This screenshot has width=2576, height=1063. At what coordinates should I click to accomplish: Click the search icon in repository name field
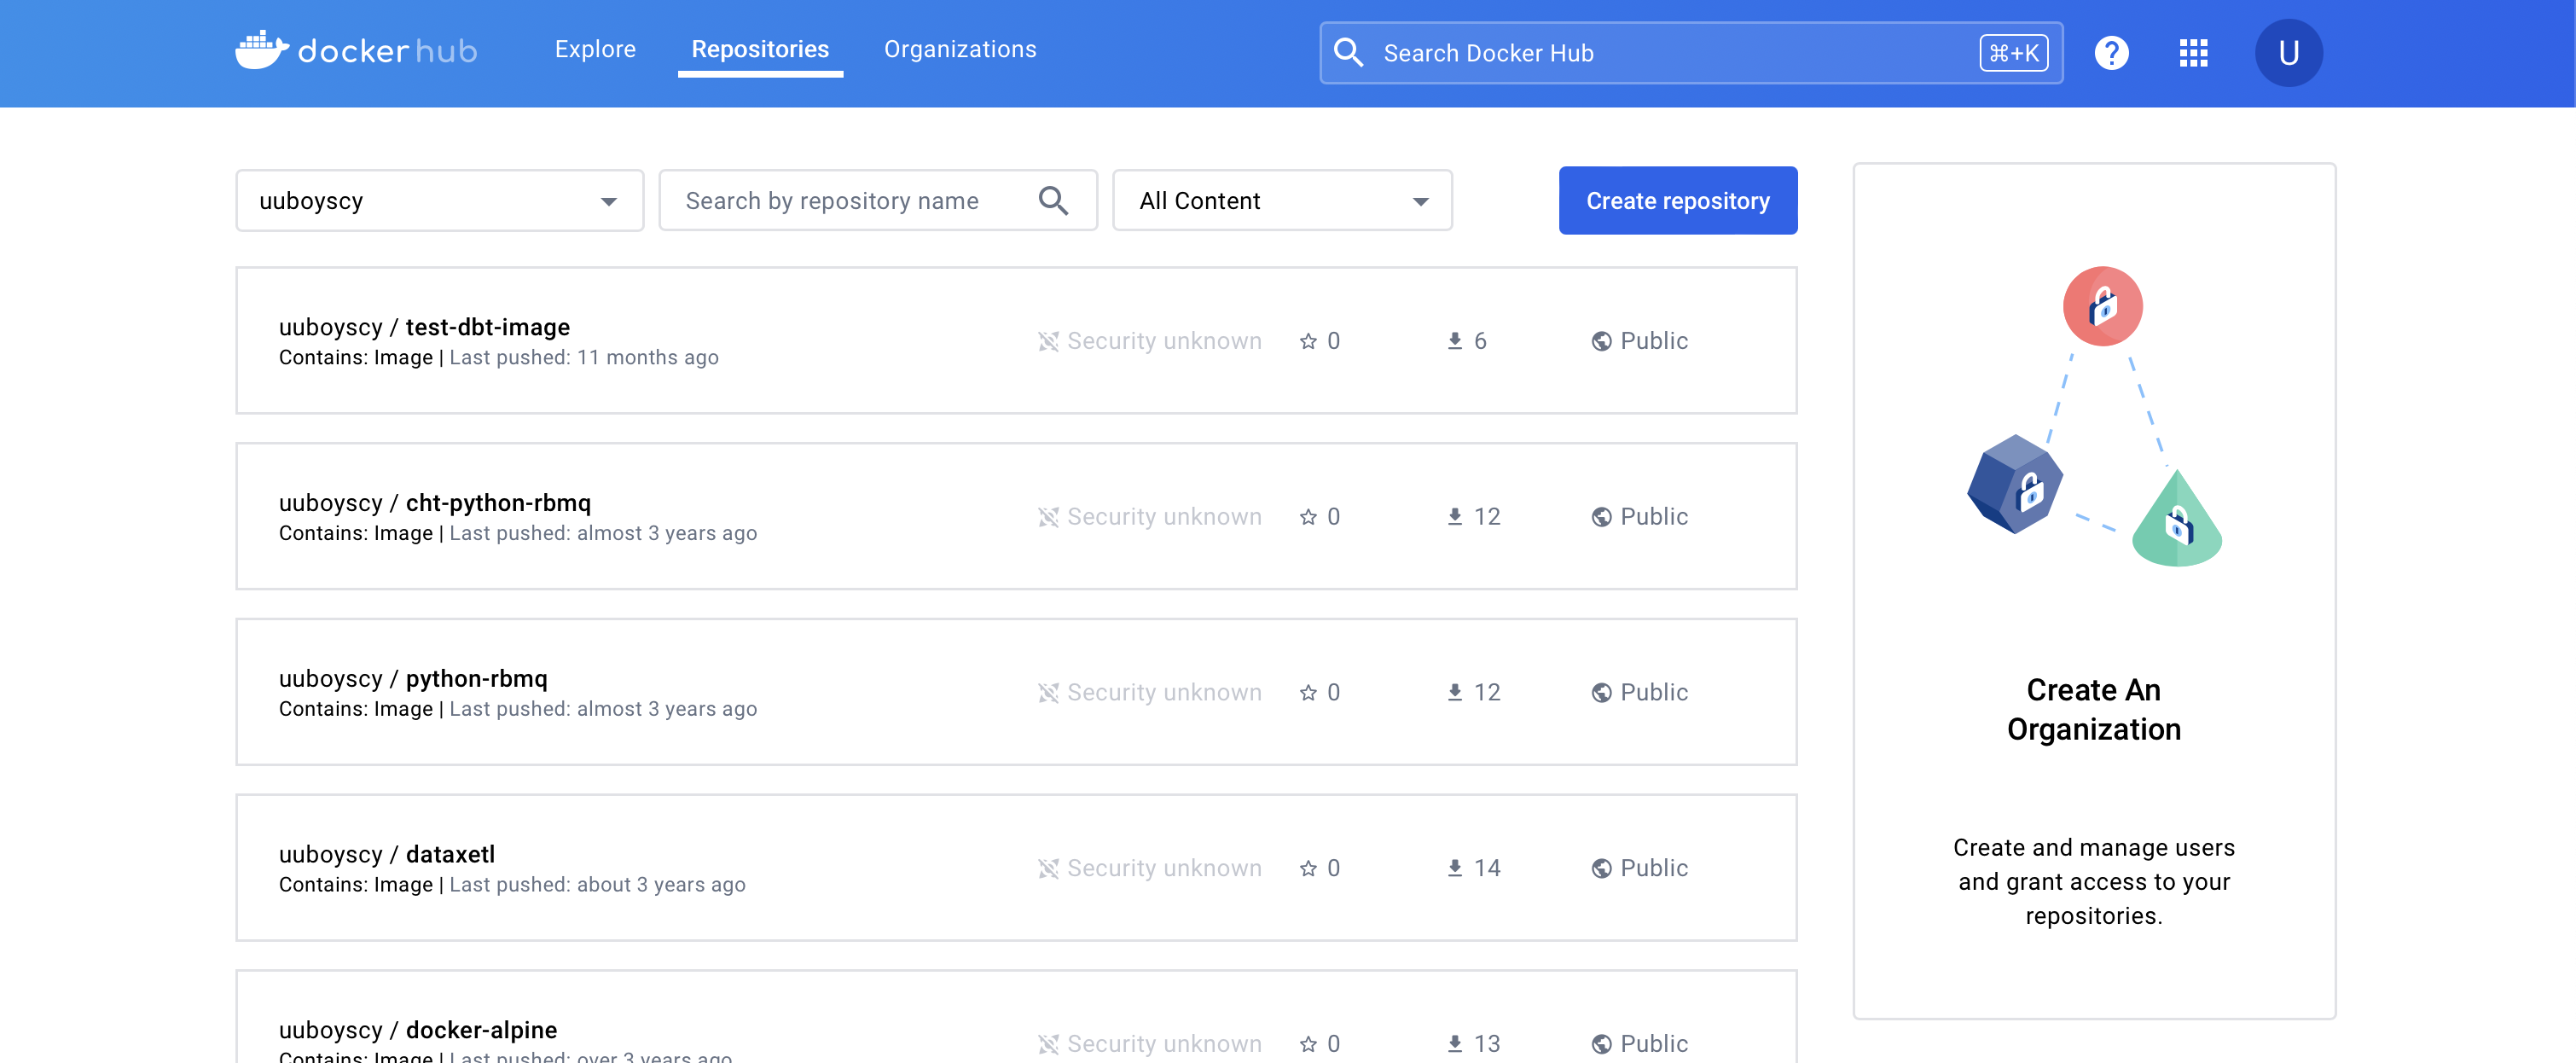coord(1053,201)
